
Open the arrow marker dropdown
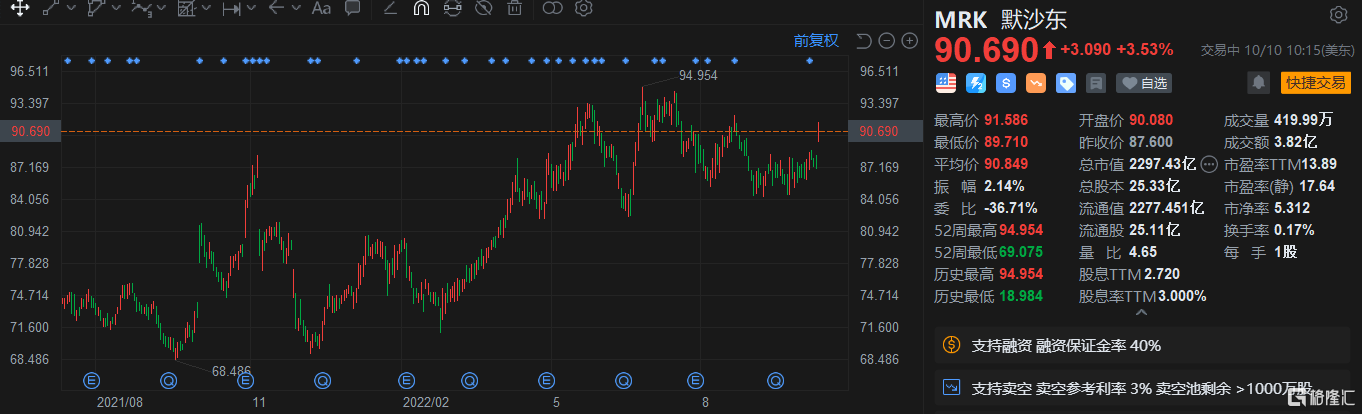297,9
